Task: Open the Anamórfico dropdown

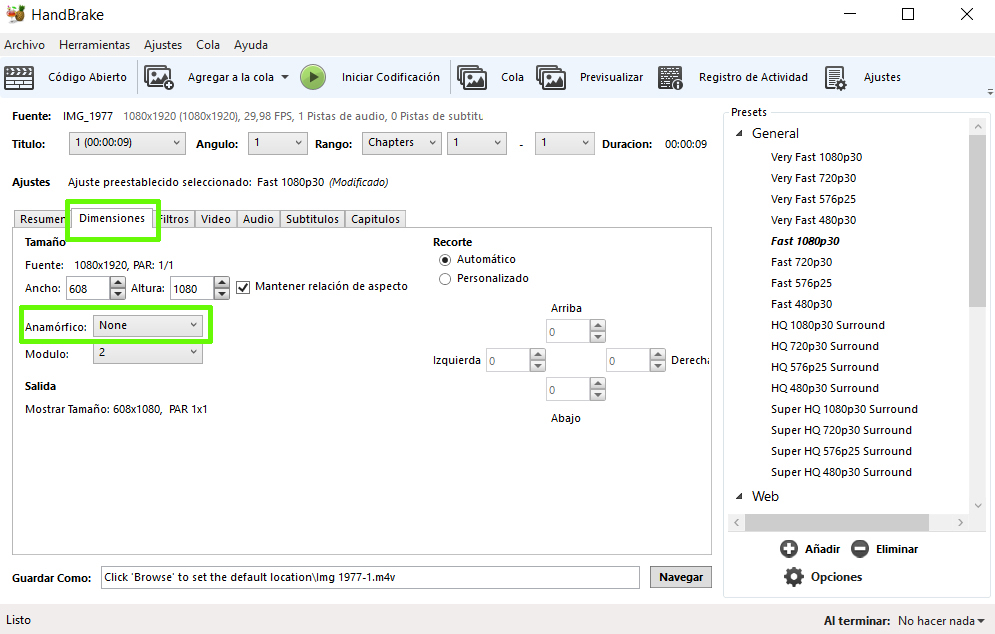Action: 147,325
